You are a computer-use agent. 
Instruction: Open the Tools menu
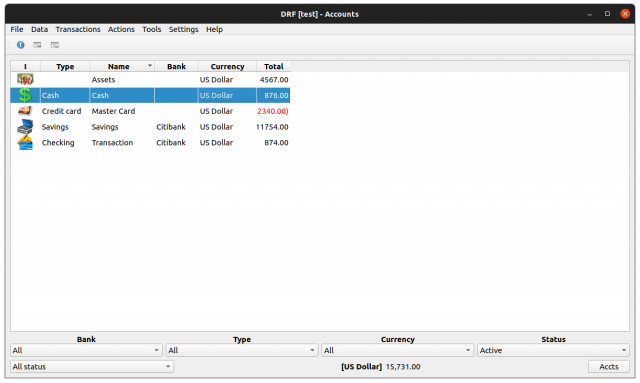click(152, 29)
